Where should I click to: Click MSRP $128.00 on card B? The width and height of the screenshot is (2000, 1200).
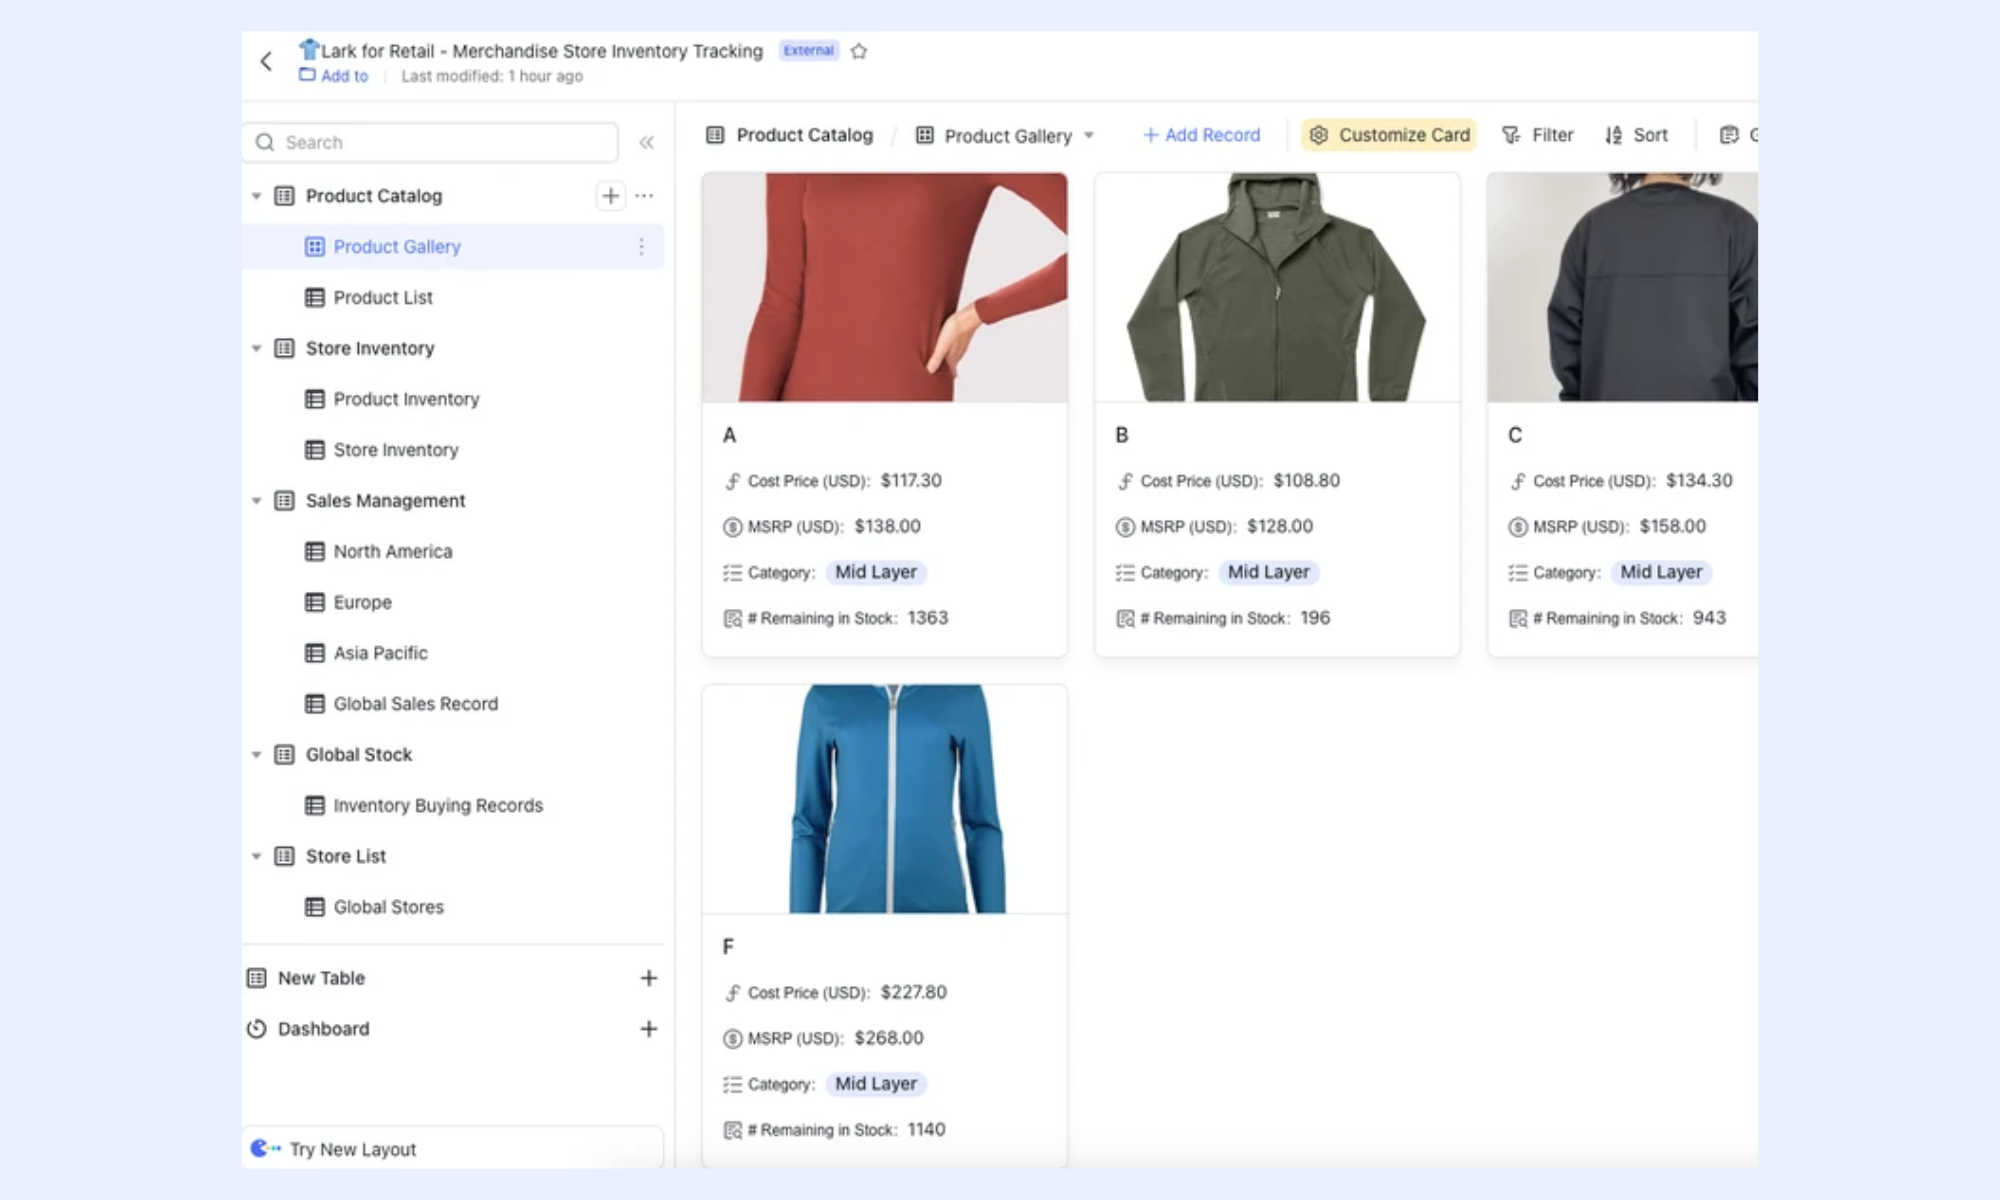pos(1280,526)
